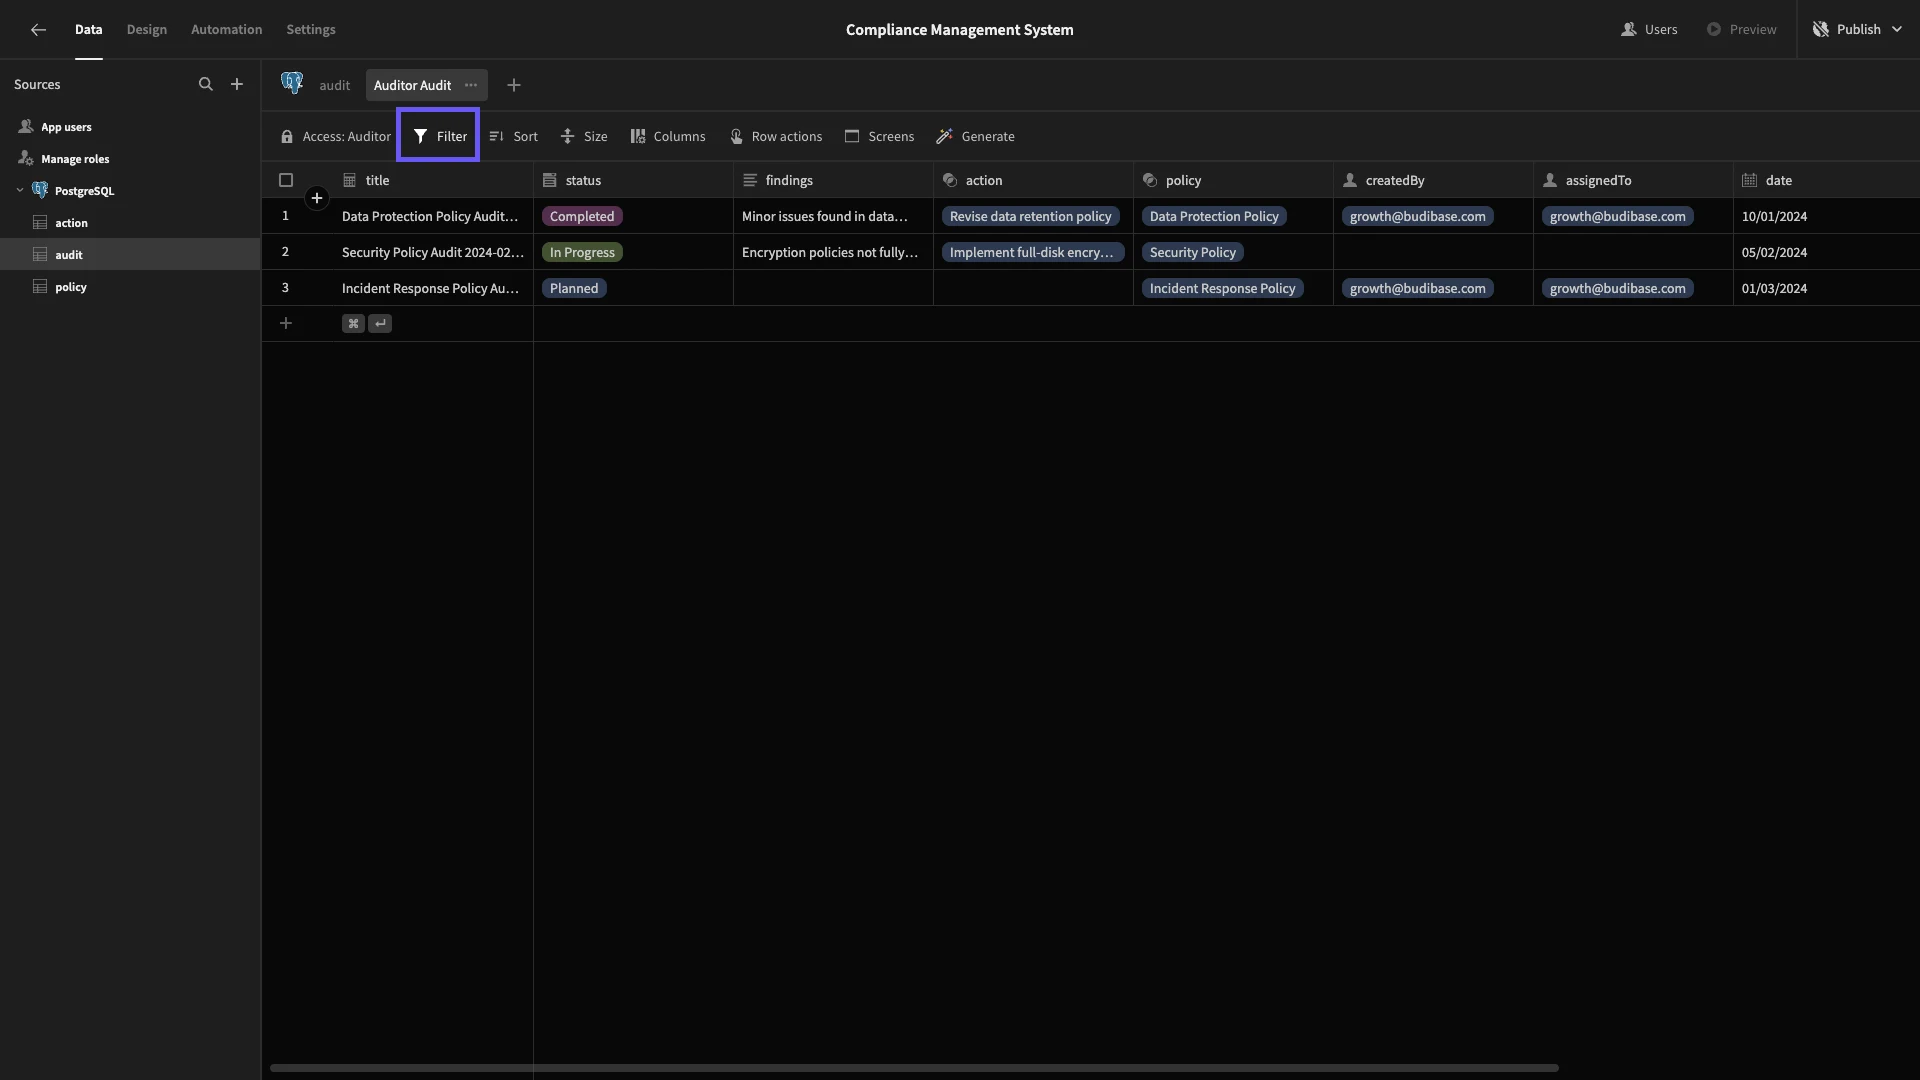Click the findings column header

click(x=833, y=181)
